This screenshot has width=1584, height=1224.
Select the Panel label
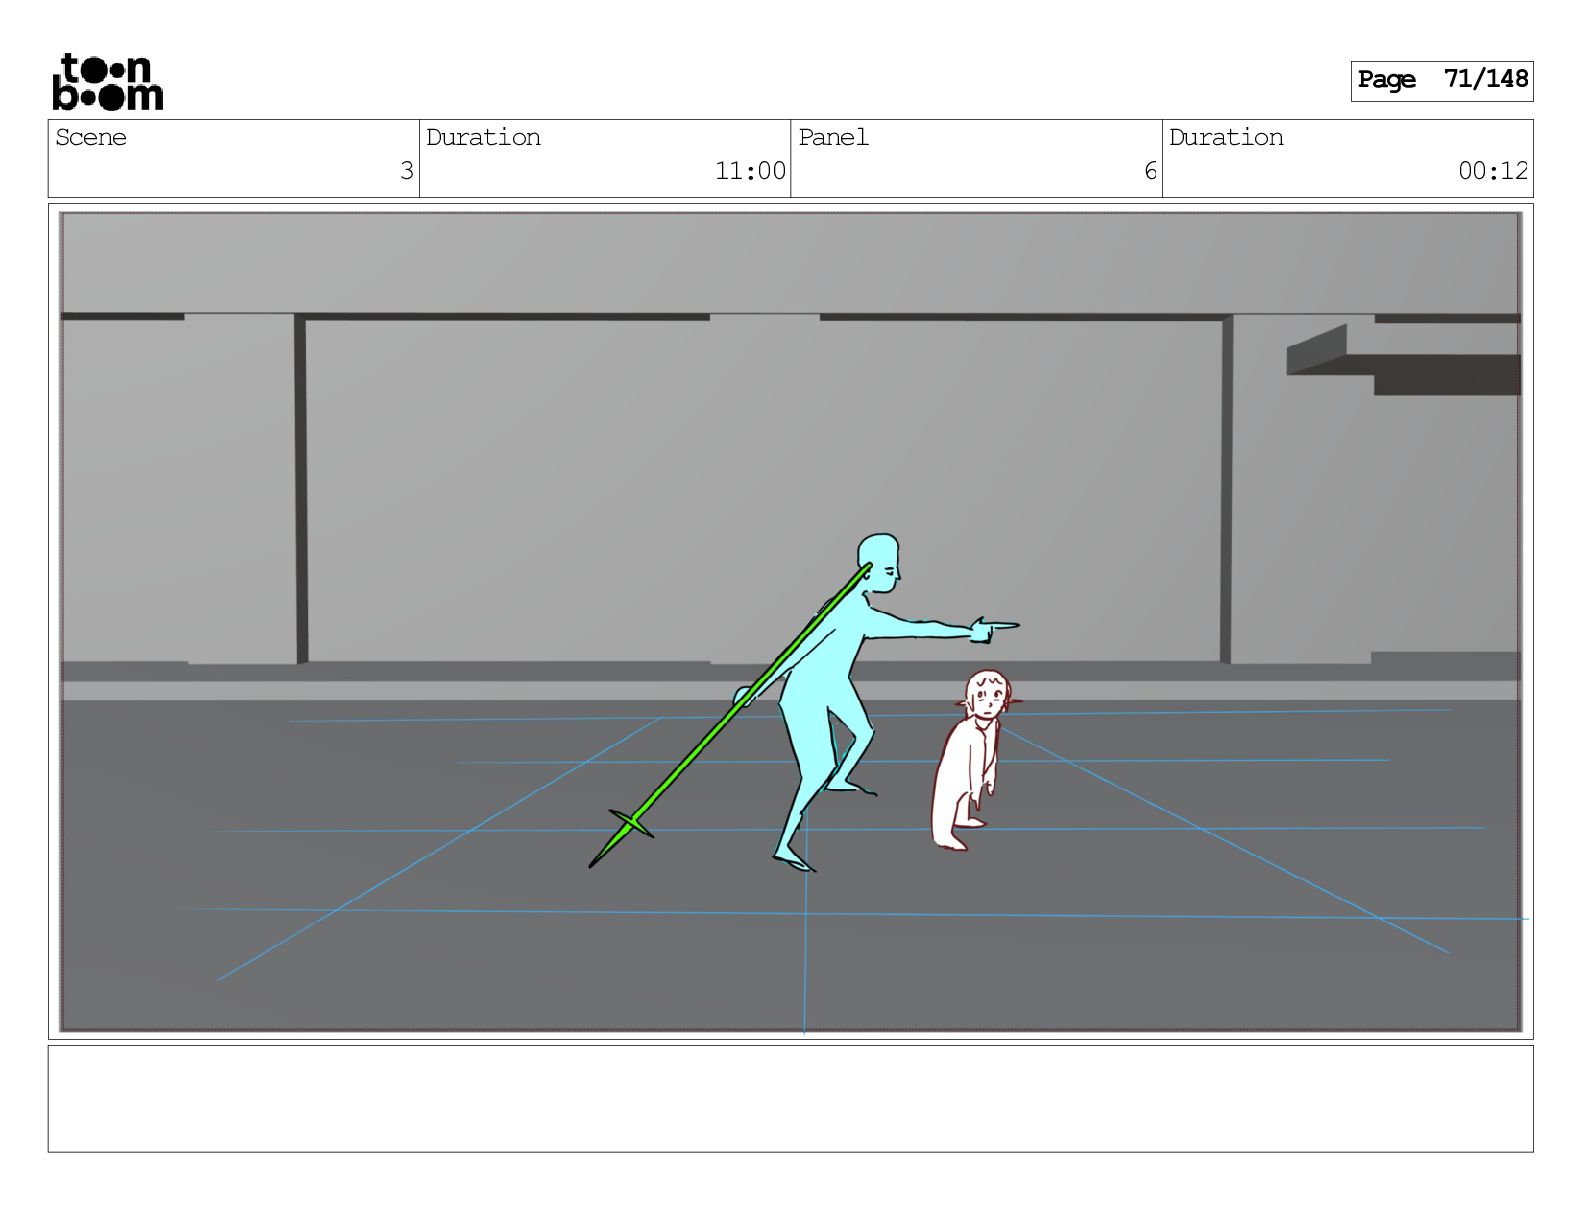point(833,138)
